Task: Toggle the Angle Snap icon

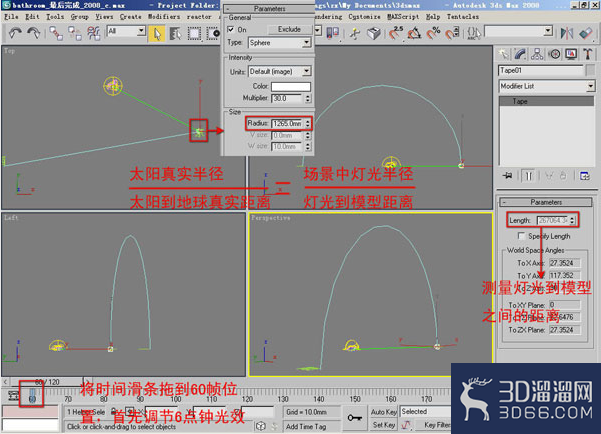Action: 414,33
